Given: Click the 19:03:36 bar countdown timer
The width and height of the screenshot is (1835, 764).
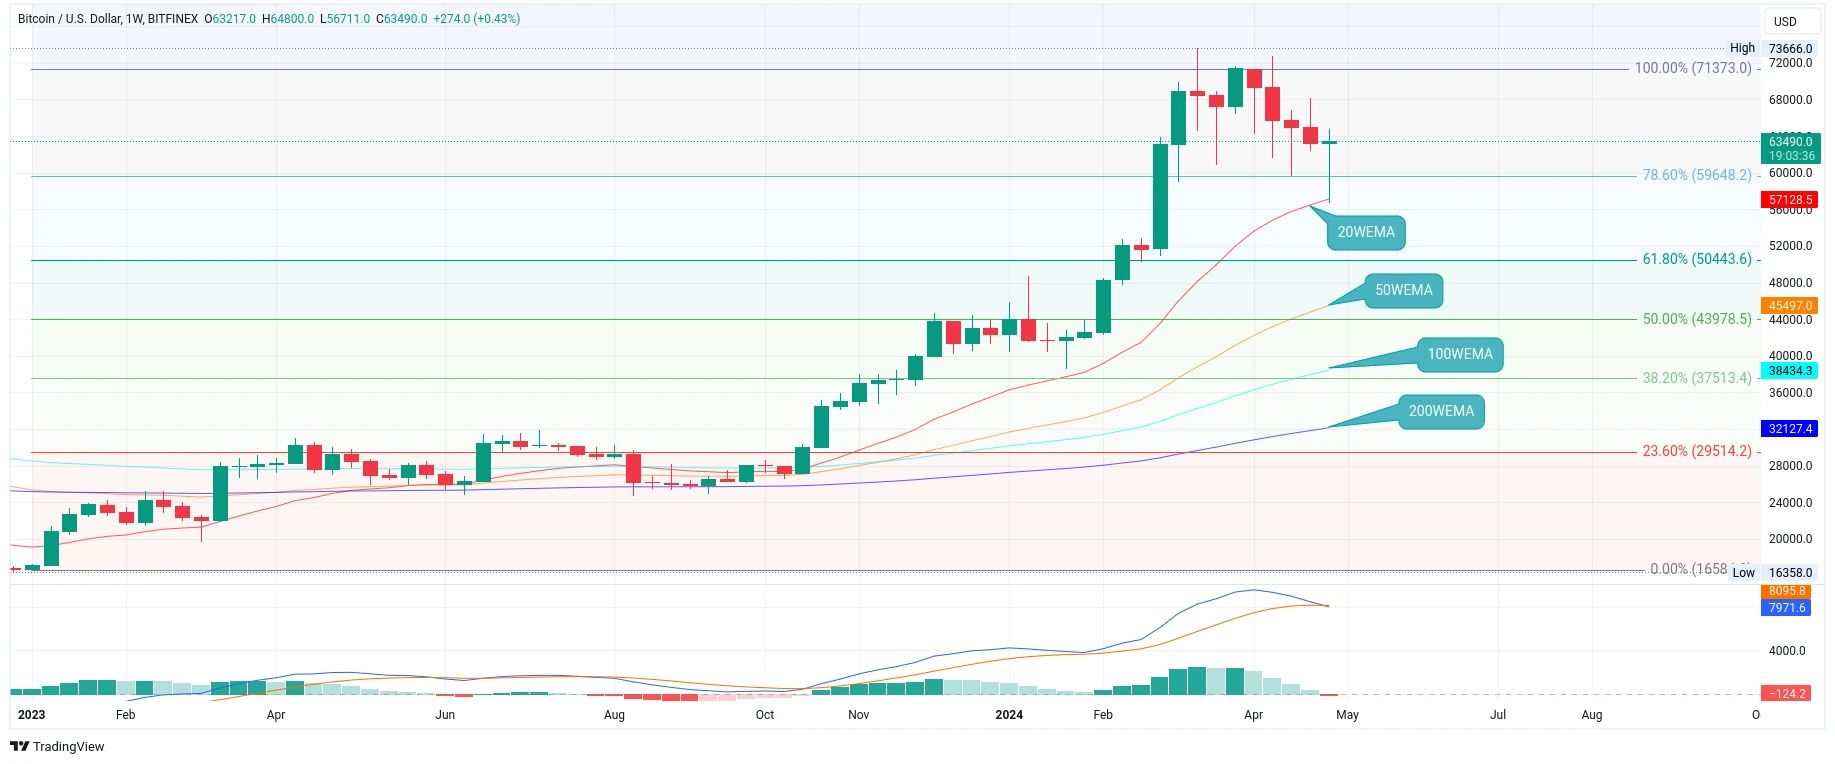Looking at the screenshot, I should (x=1790, y=156).
